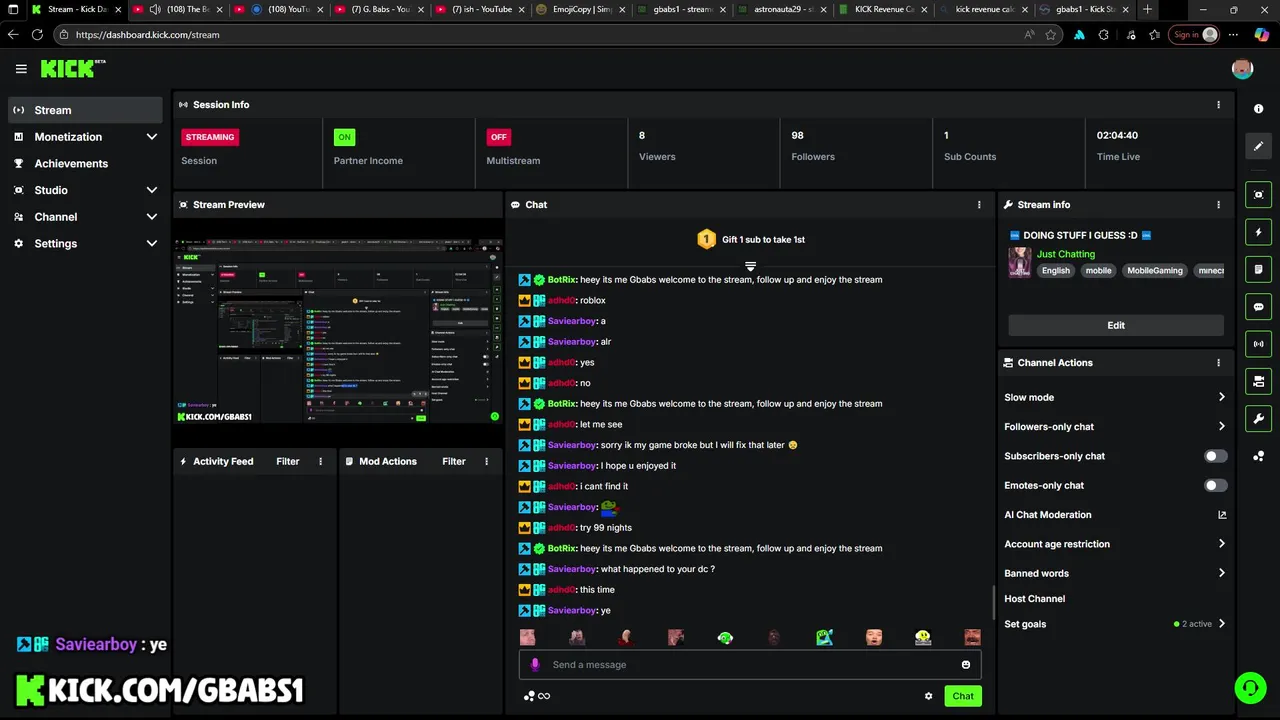The image size is (1280, 720).
Task: Toggle Subscribers-only chat switch
Action: click(1215, 456)
